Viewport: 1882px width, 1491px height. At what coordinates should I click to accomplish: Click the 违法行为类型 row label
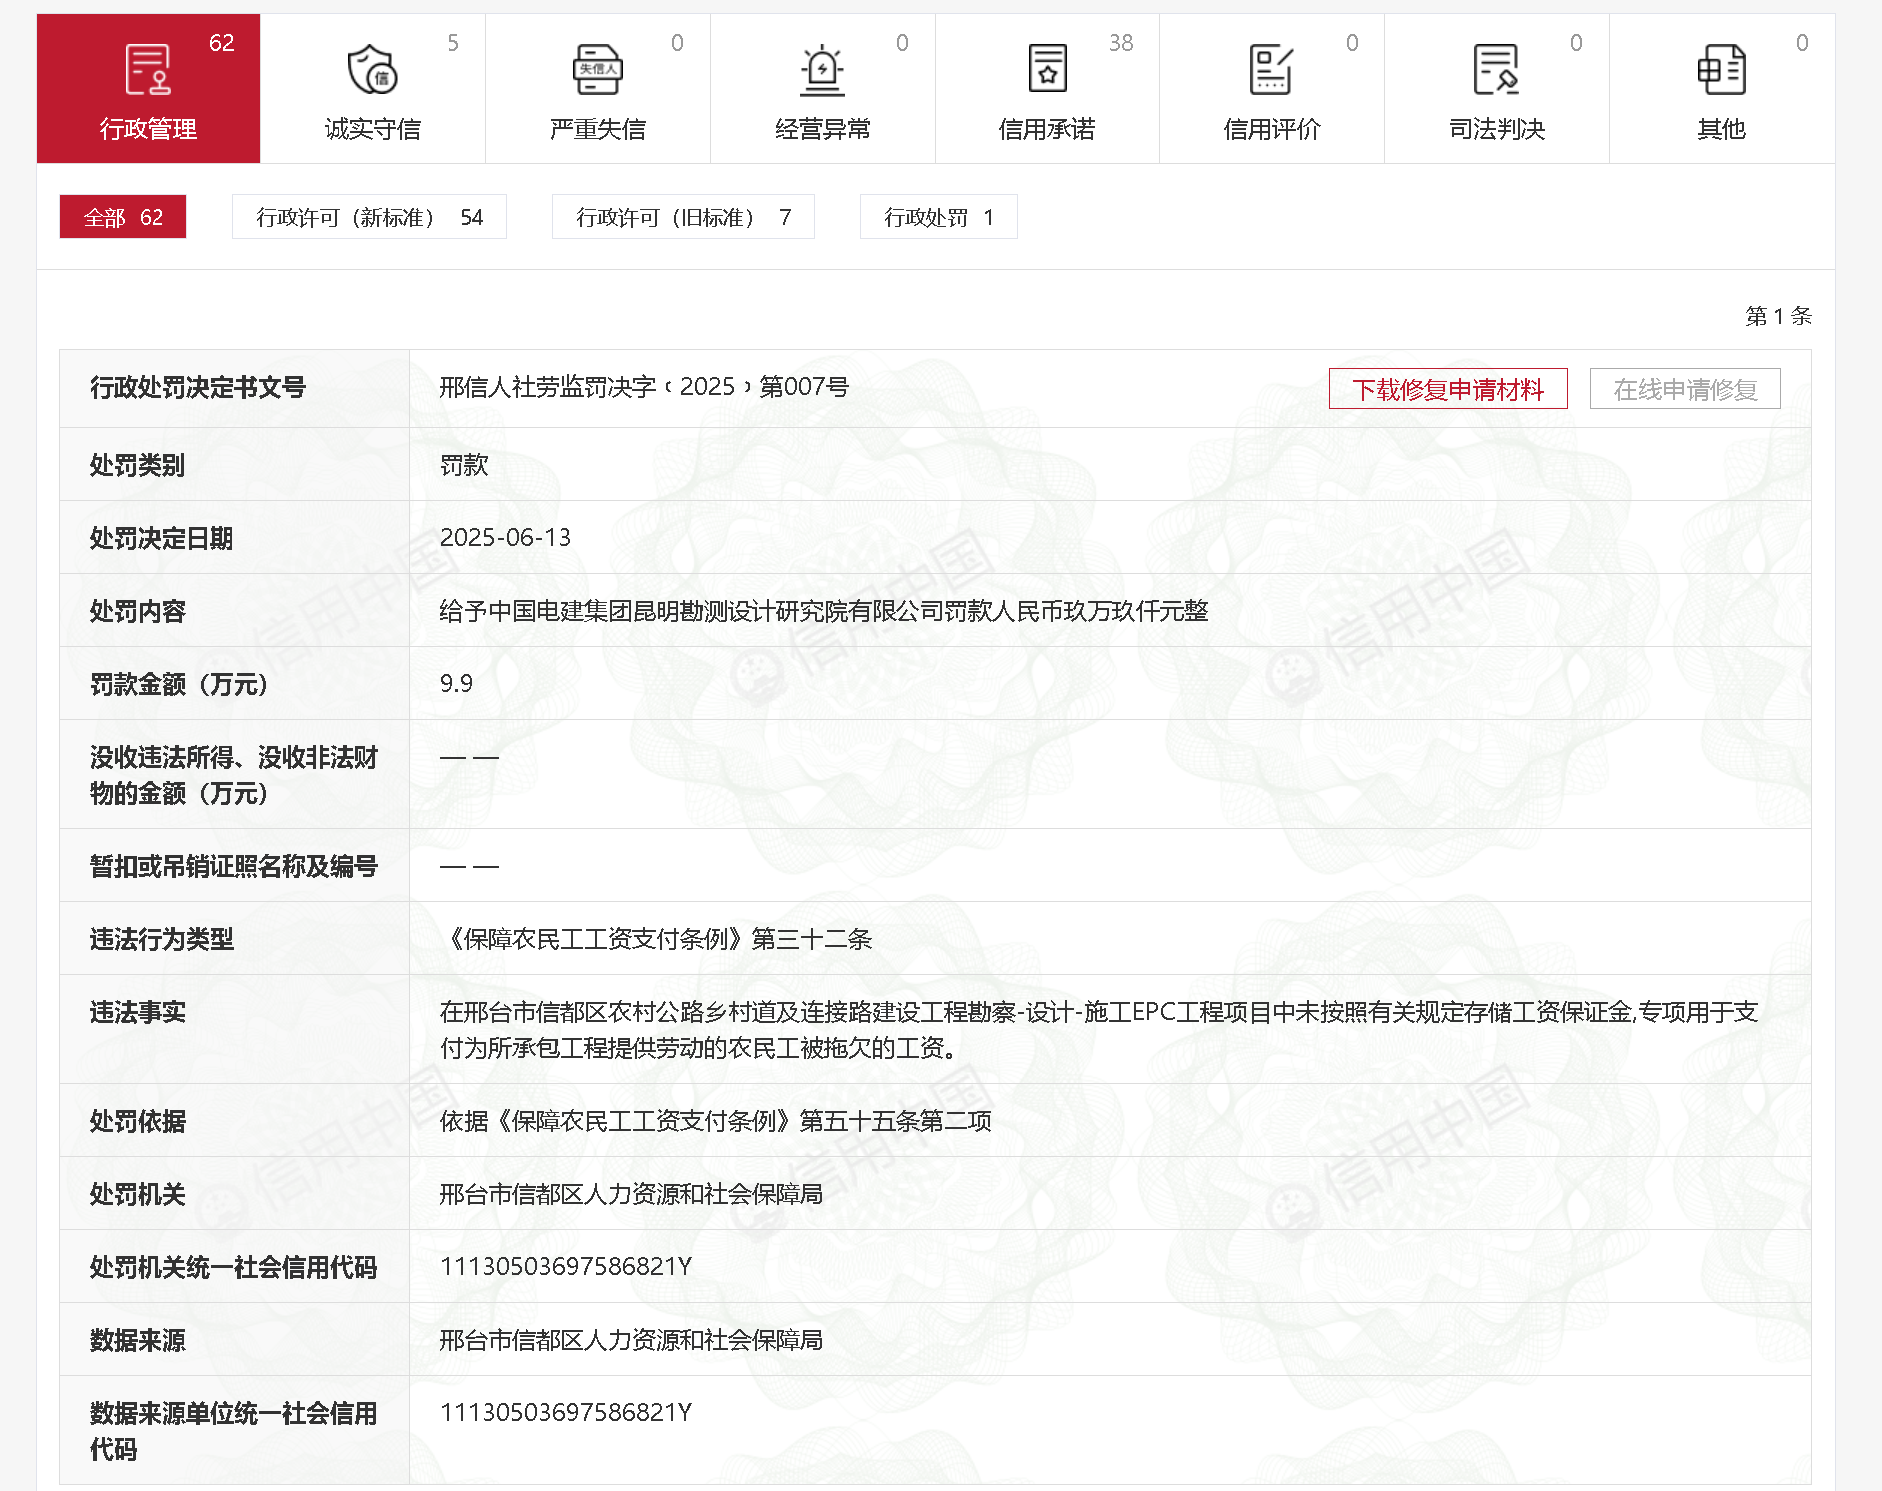[161, 940]
